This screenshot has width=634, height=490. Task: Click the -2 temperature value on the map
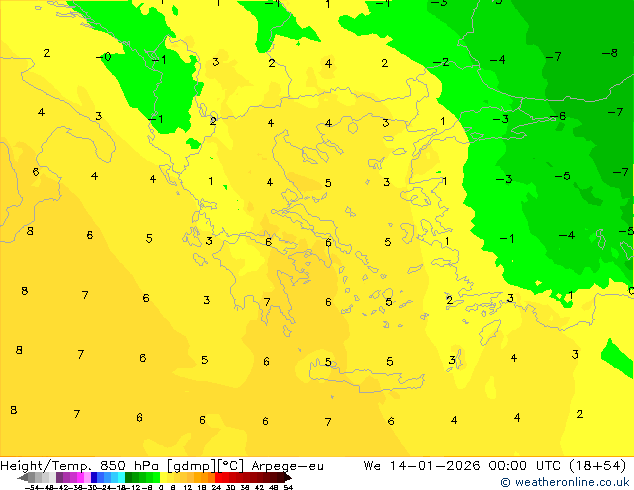(441, 62)
